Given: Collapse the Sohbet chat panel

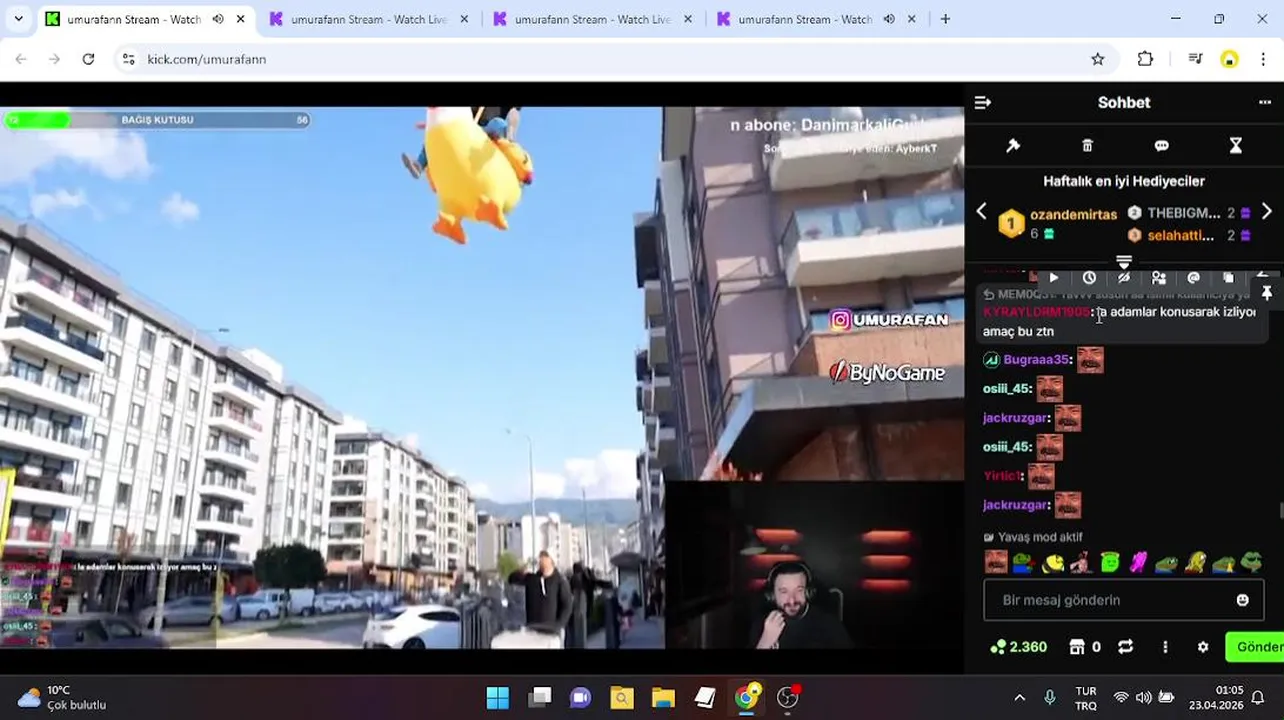Looking at the screenshot, I should 982,102.
